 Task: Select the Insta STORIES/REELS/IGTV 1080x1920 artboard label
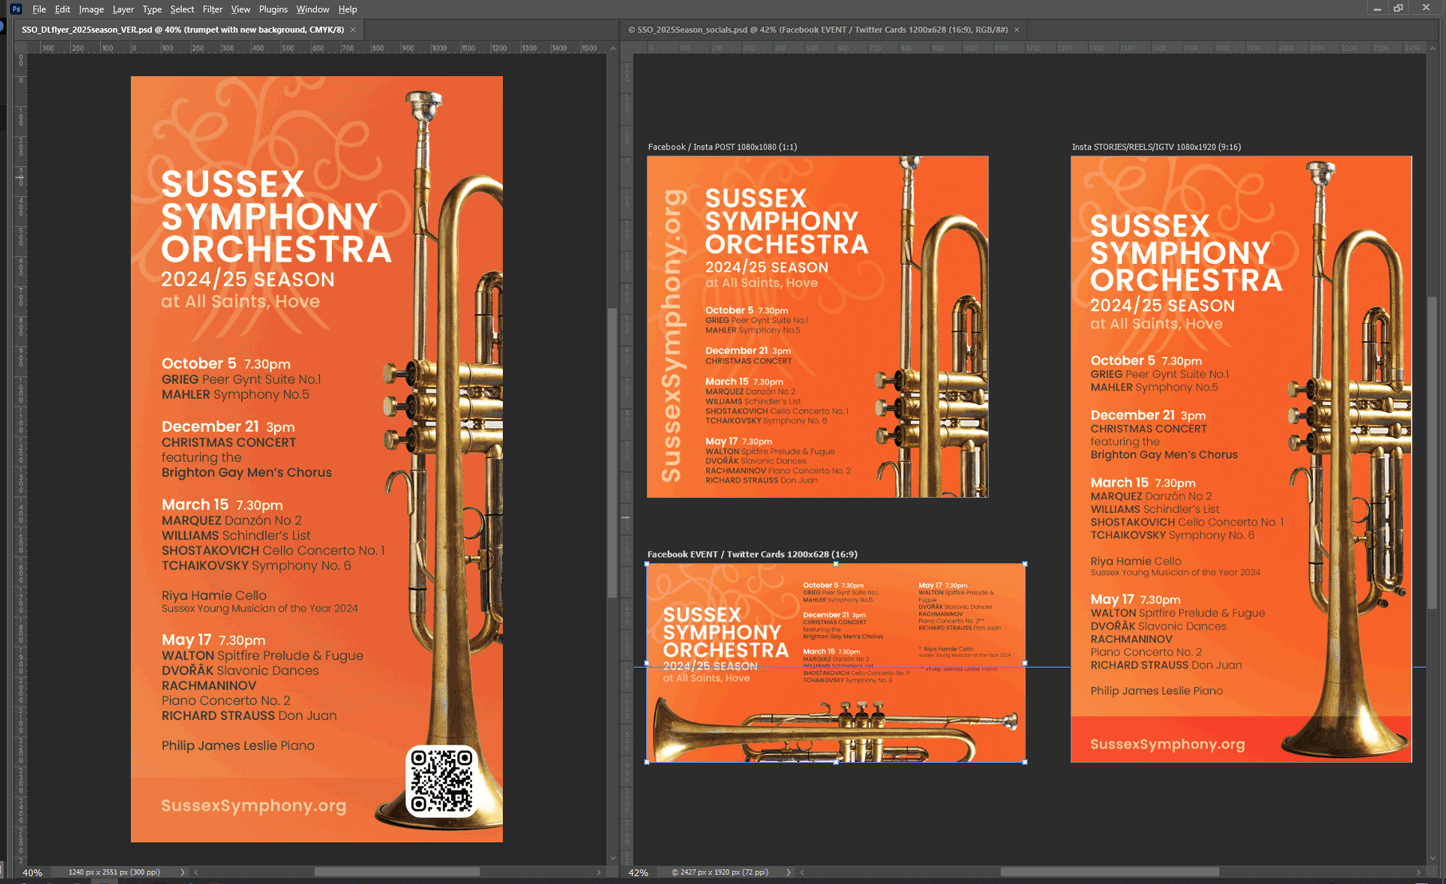click(x=1156, y=147)
